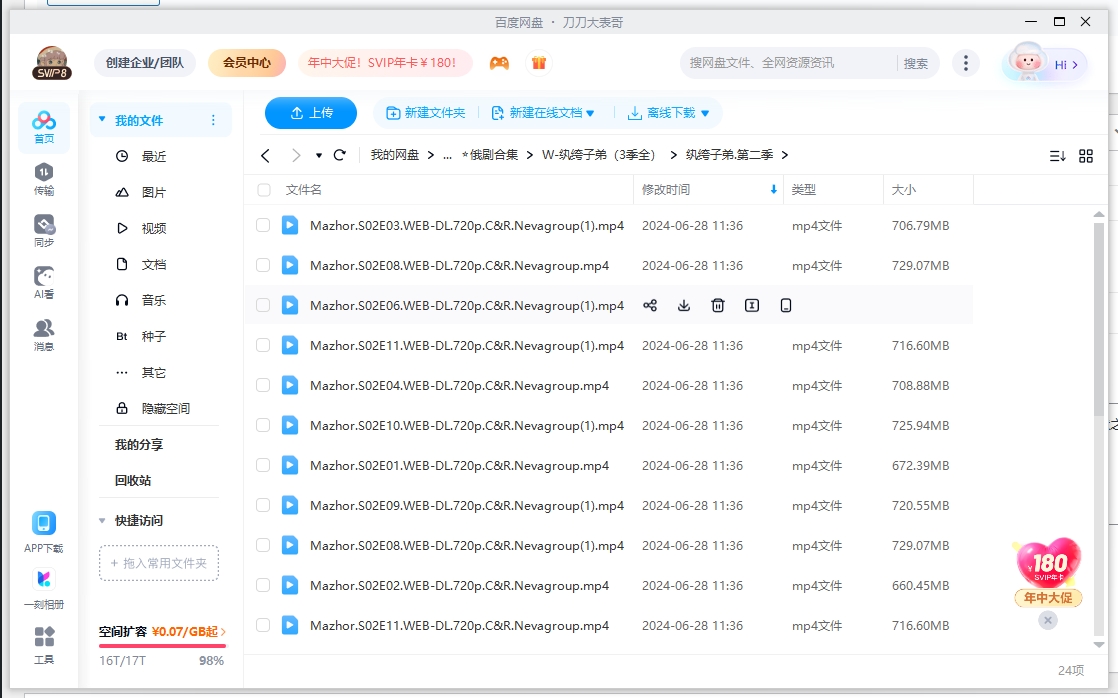The width and height of the screenshot is (1118, 698).
Task: Check the S02E04 Nevagroup.mp4 checkbox
Action: pyautogui.click(x=263, y=385)
